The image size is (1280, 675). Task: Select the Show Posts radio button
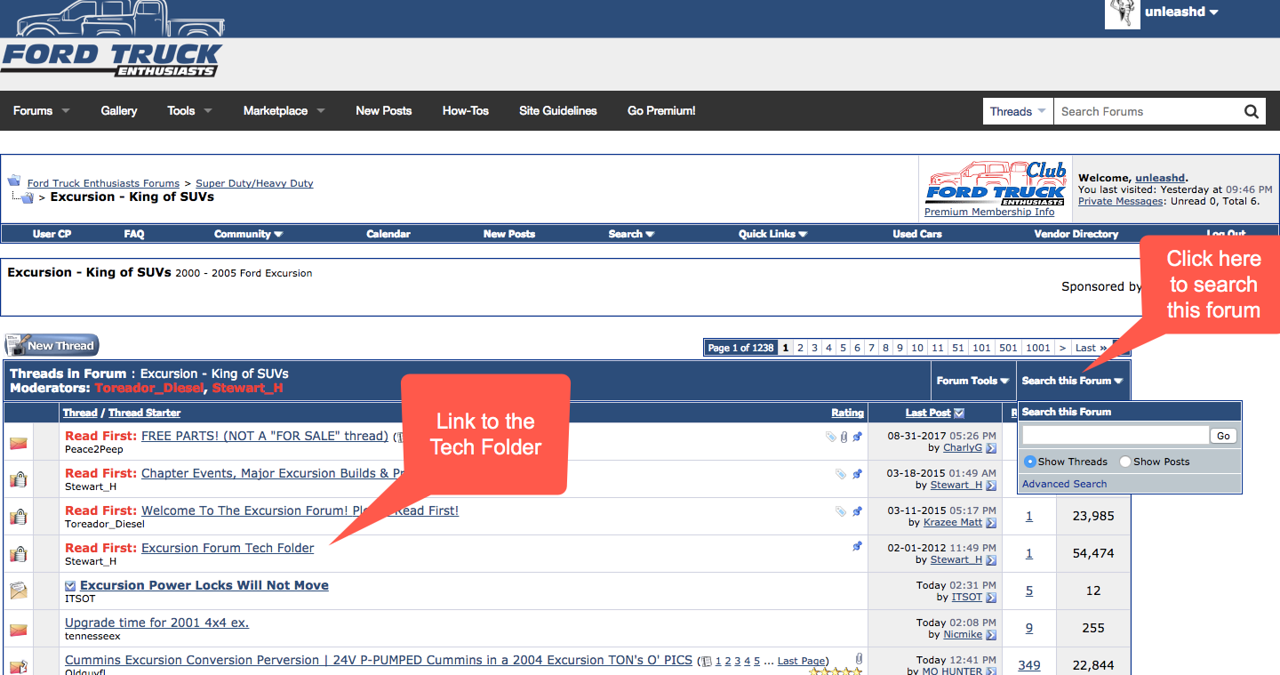click(1125, 462)
